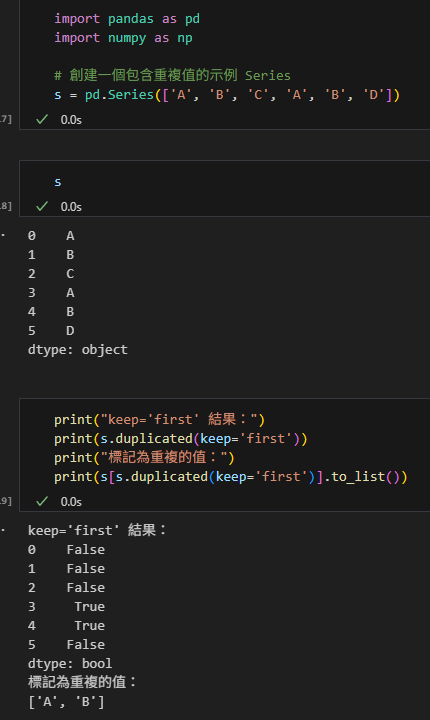430x720 pixels.
Task: Click output row '0 False'
Action: (x=66, y=550)
